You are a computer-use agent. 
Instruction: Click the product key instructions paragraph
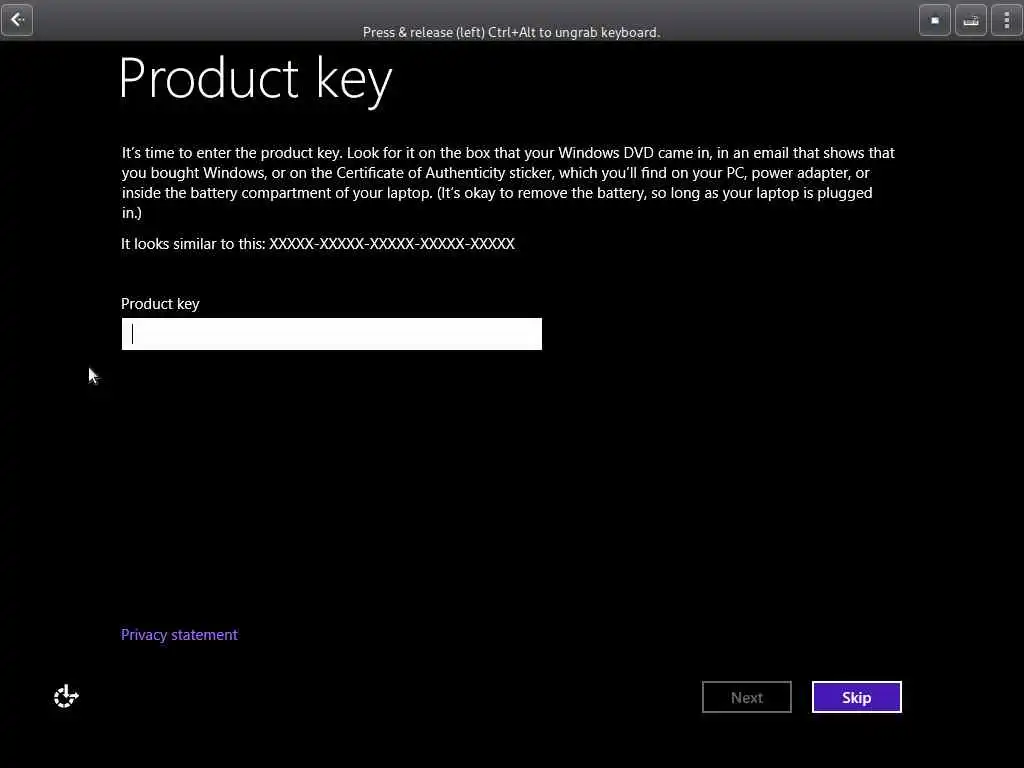pos(508,183)
